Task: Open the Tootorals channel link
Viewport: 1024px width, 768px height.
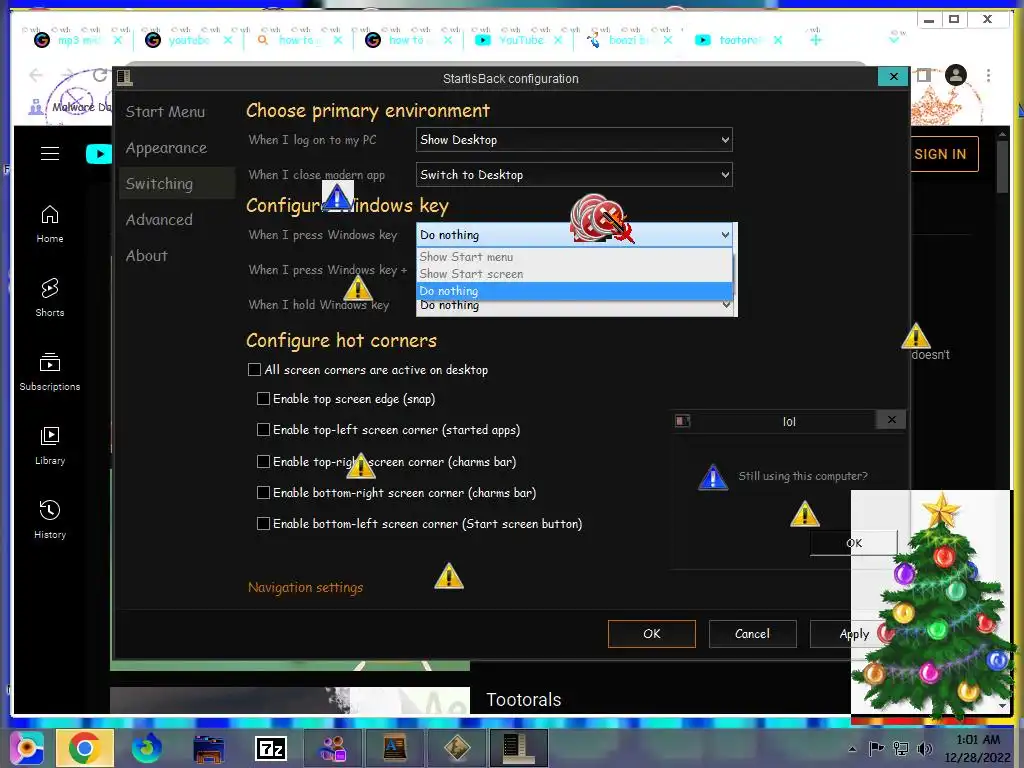Action: point(524,700)
